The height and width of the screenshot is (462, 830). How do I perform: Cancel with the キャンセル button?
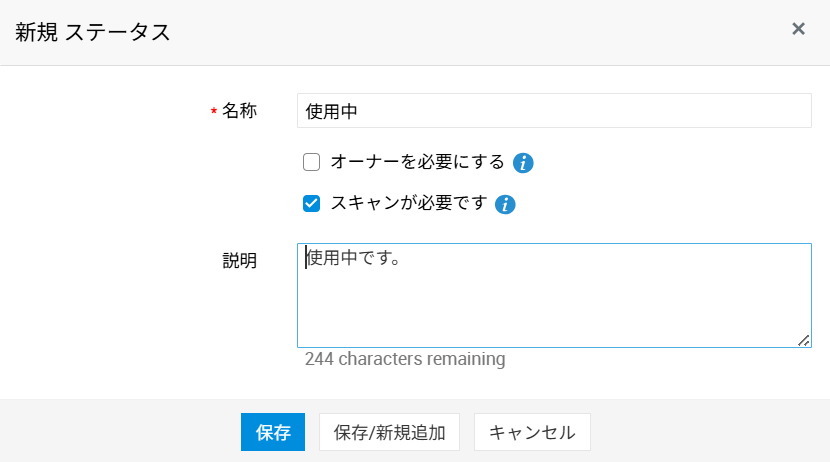click(x=532, y=433)
